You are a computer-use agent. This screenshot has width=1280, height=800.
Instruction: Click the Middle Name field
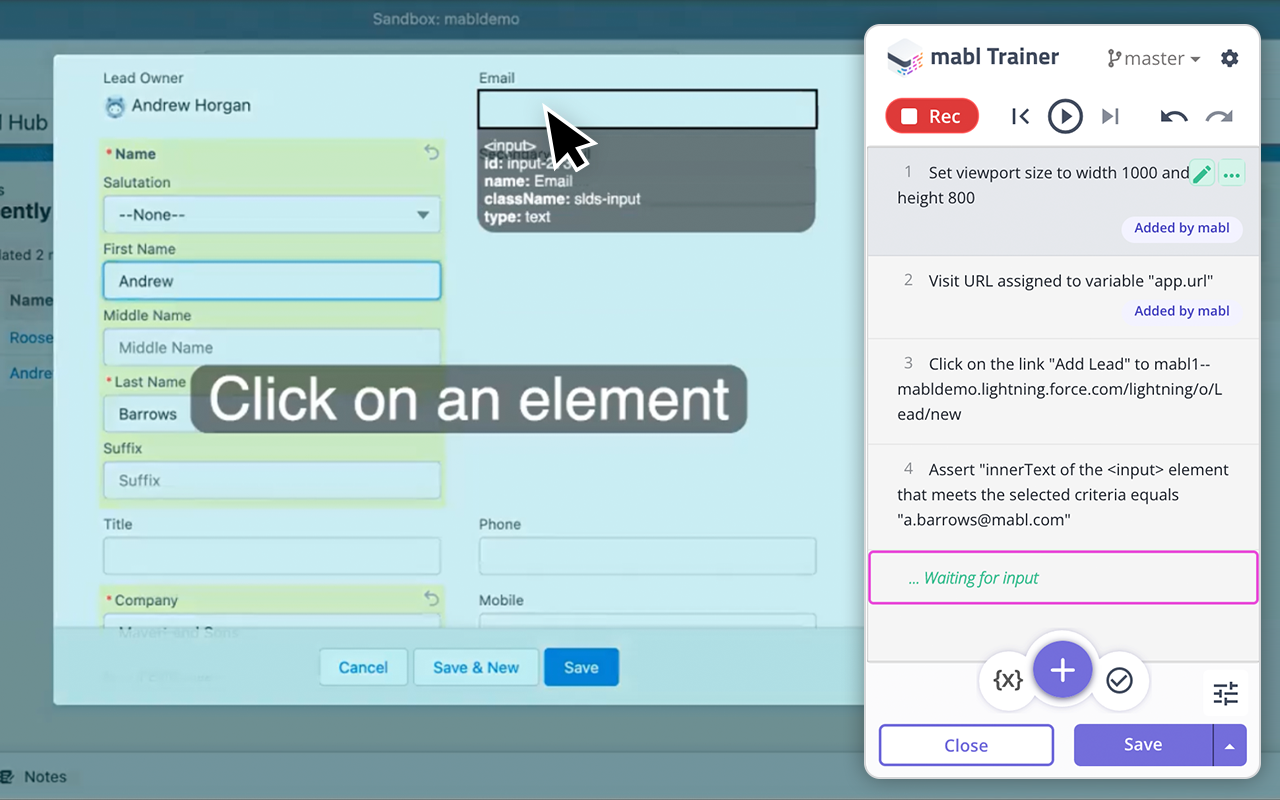coord(272,347)
